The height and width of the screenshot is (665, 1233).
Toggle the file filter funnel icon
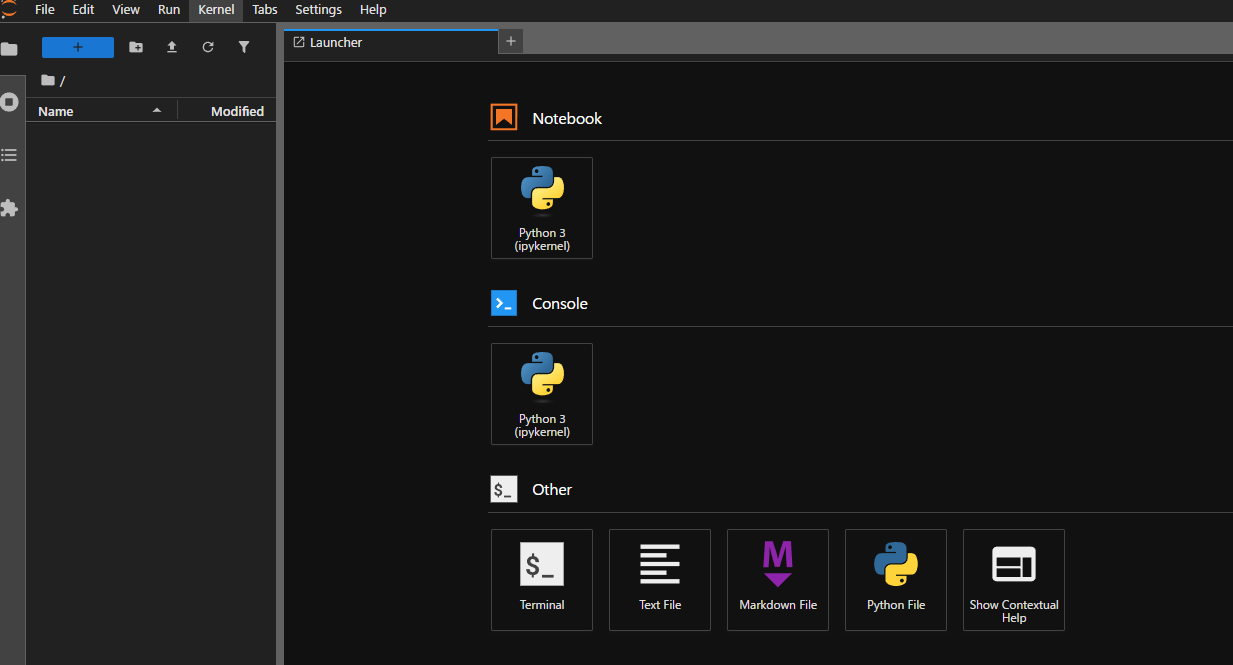point(244,47)
